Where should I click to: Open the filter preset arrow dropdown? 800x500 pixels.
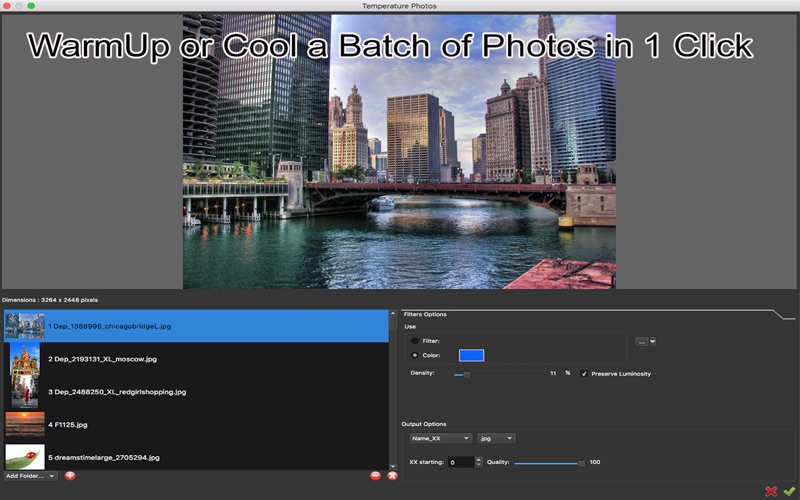coord(653,341)
